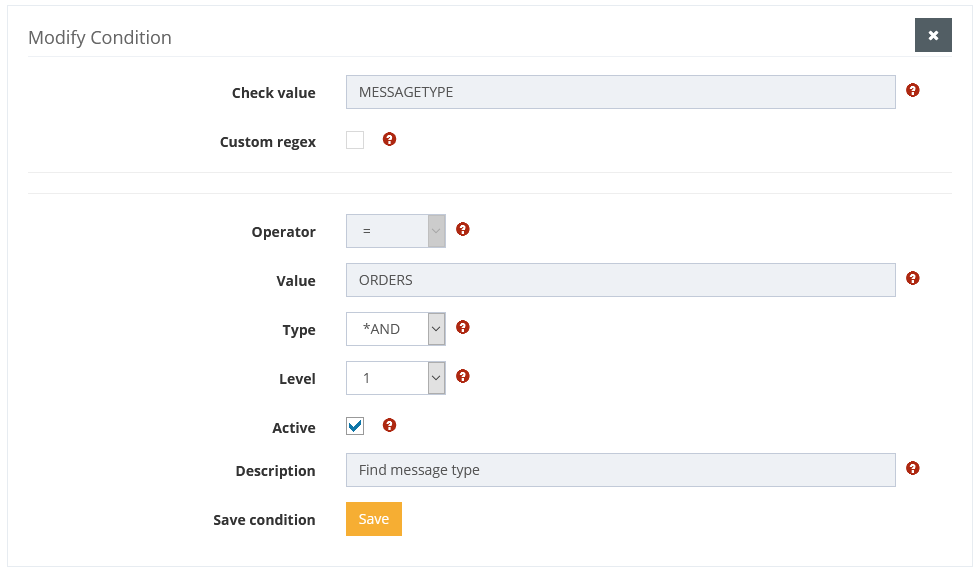Close the Modify Condition dialog
Image resolution: width=979 pixels, height=574 pixels.
932,35
